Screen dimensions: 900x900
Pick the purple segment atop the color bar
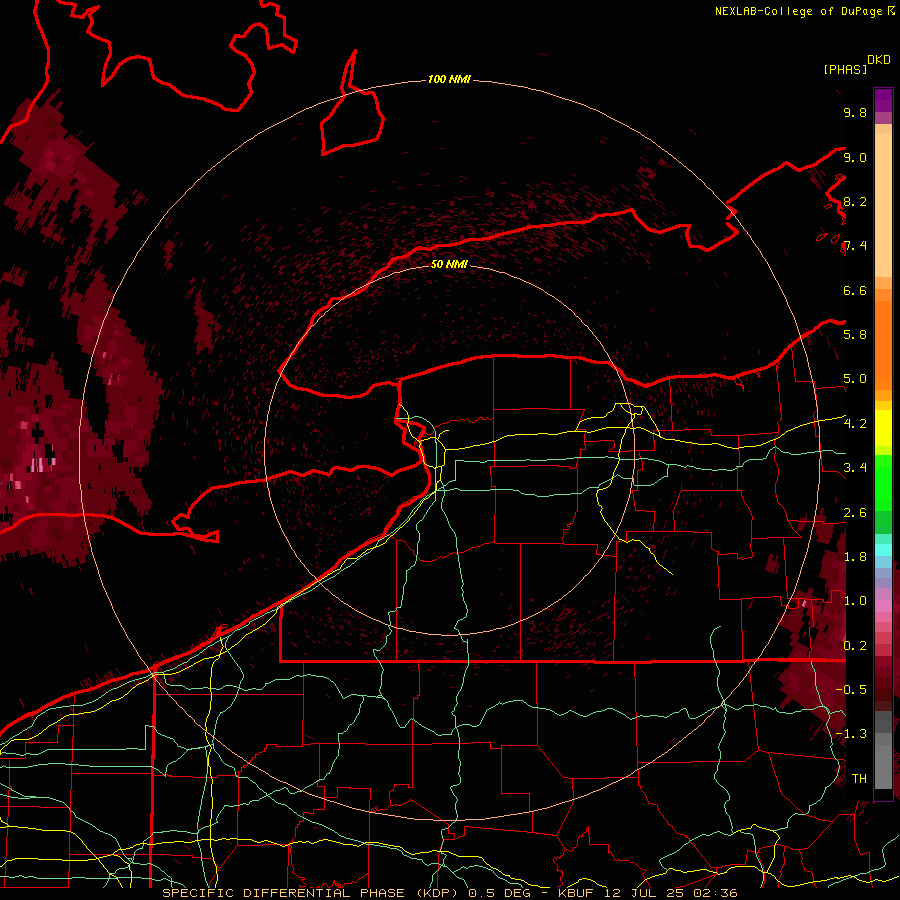(883, 100)
